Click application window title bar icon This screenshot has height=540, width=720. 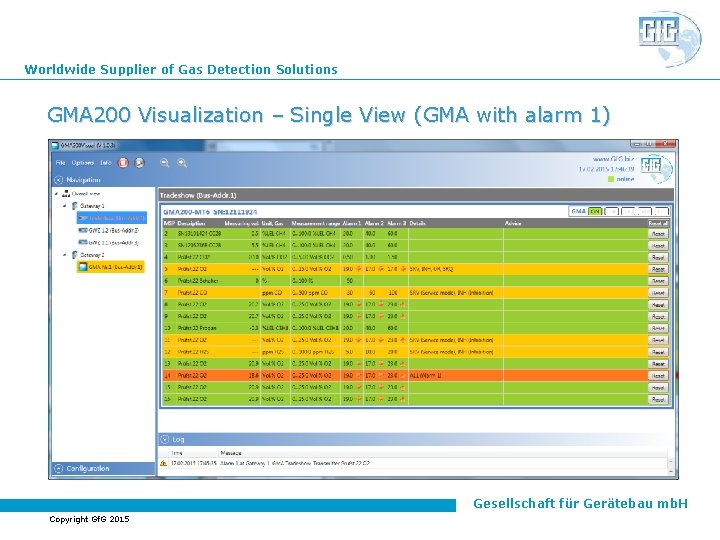55,145
